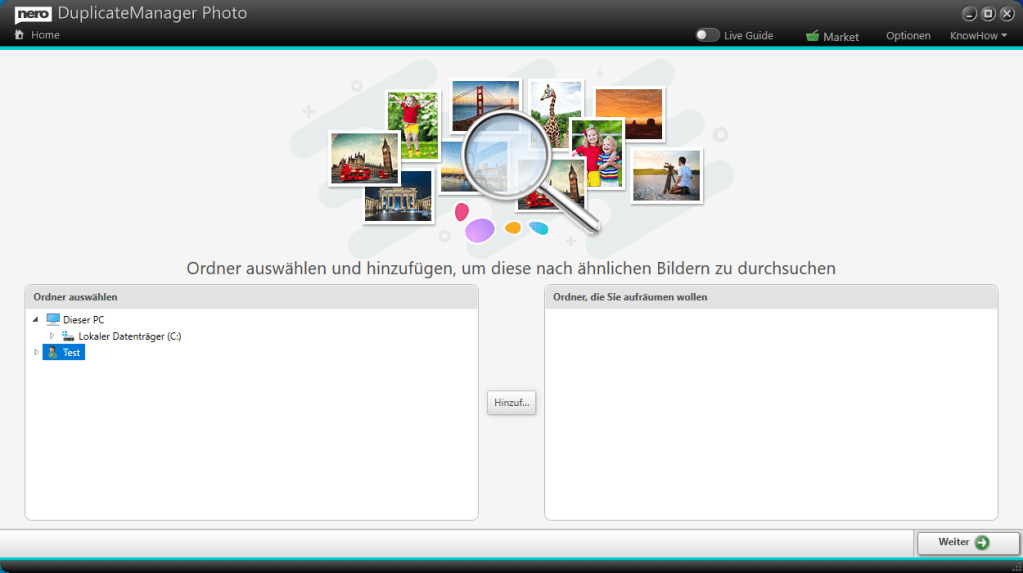This screenshot has width=1023, height=573.
Task: Maximize the window using title bar button
Action: 987,13
